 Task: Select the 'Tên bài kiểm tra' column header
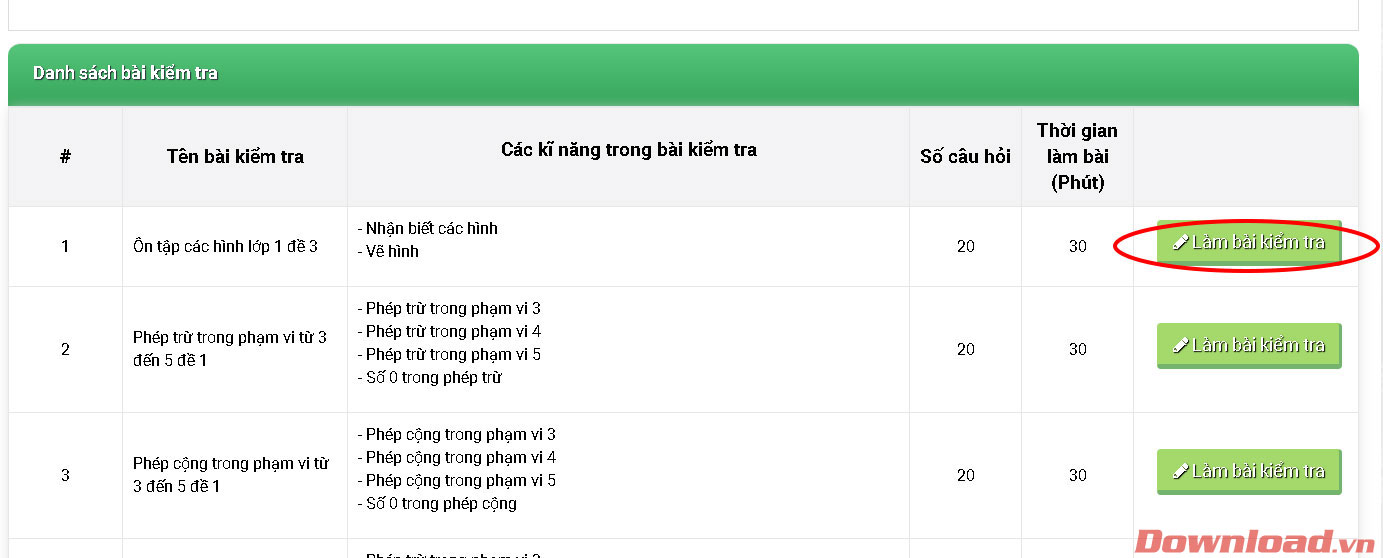(235, 156)
